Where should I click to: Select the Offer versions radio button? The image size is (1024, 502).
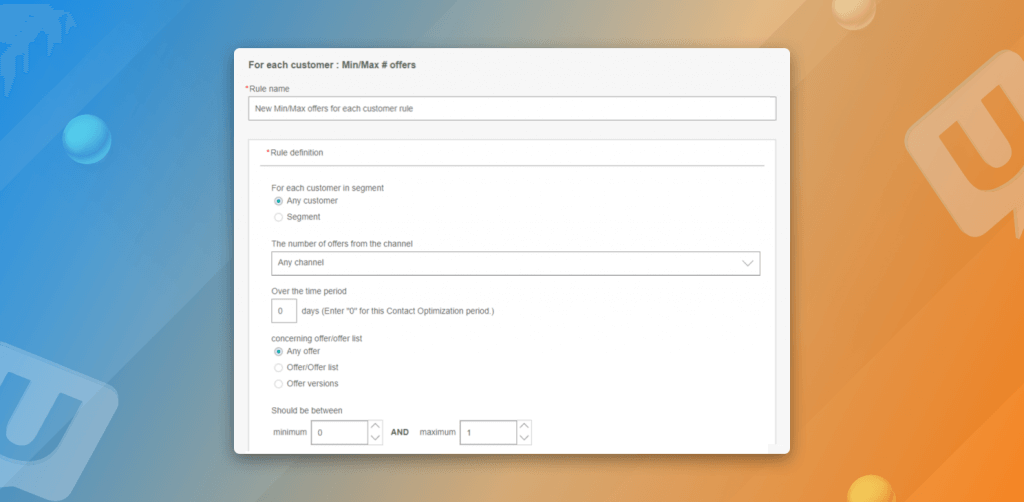coord(279,383)
